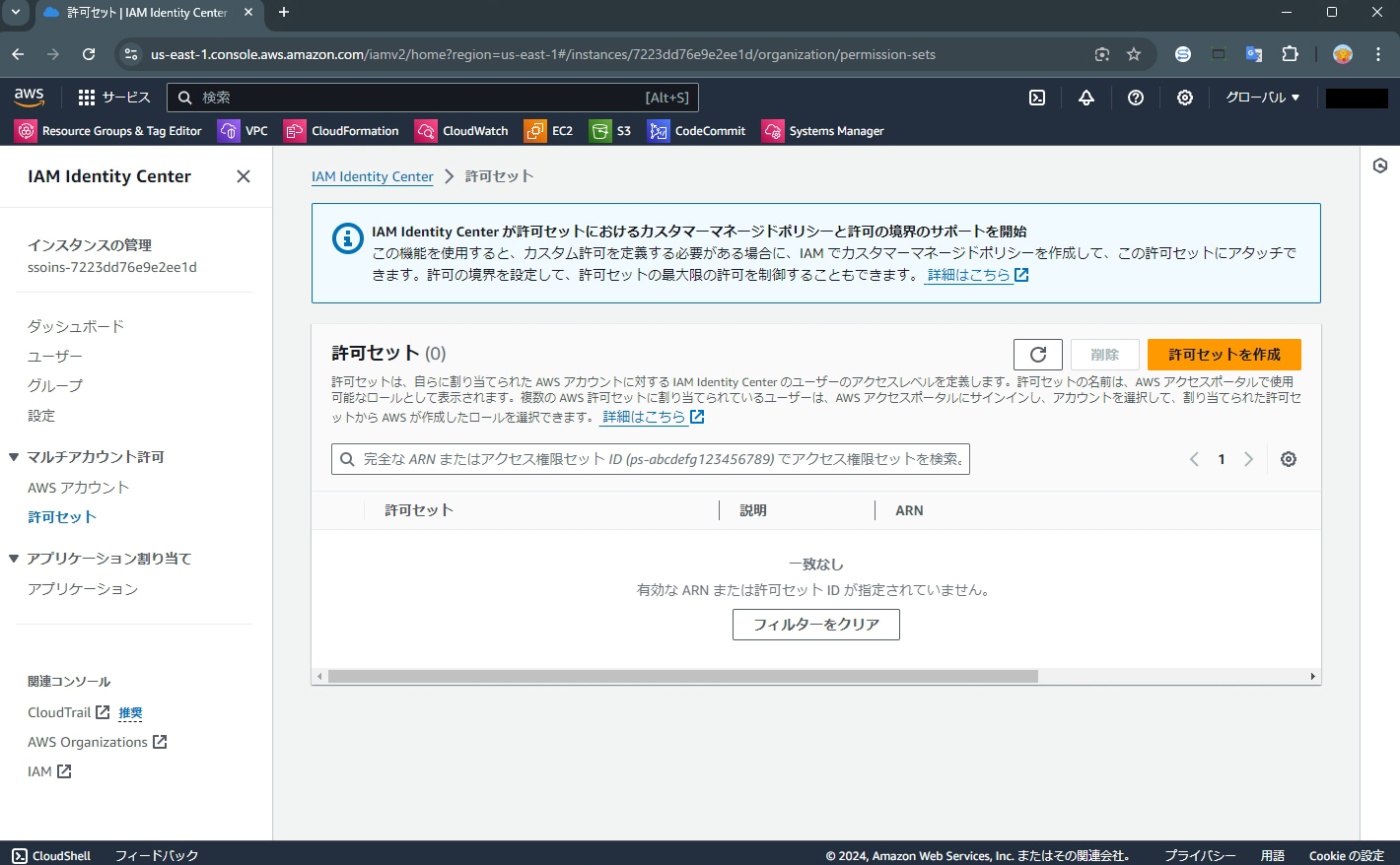Open 設定 in the side menu
This screenshot has width=1400, height=865.
(x=41, y=415)
